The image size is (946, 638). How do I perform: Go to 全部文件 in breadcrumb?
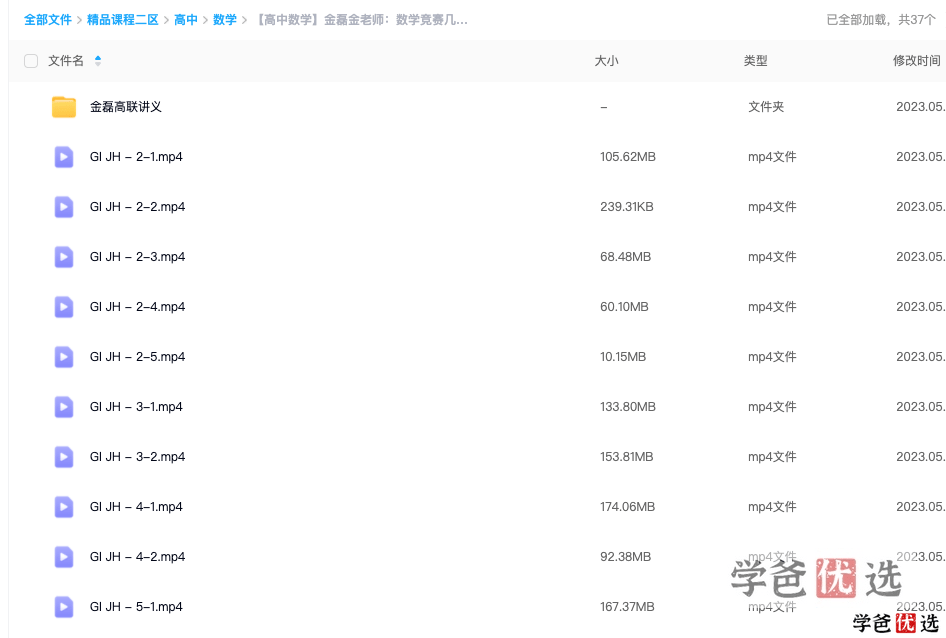48,20
